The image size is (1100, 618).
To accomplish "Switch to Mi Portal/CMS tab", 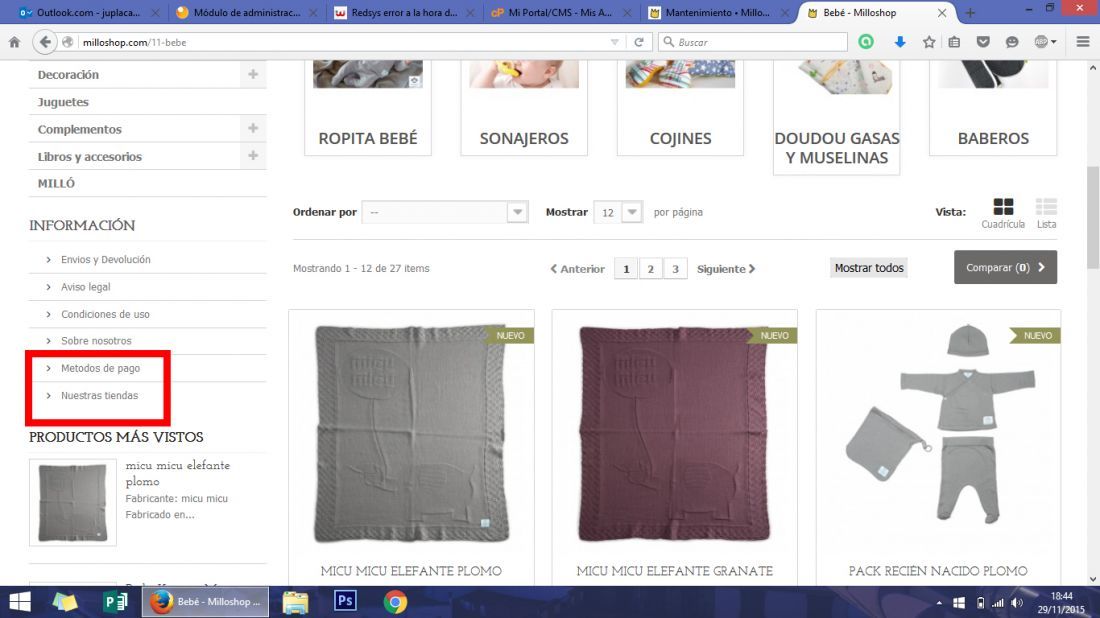I will tap(562, 13).
